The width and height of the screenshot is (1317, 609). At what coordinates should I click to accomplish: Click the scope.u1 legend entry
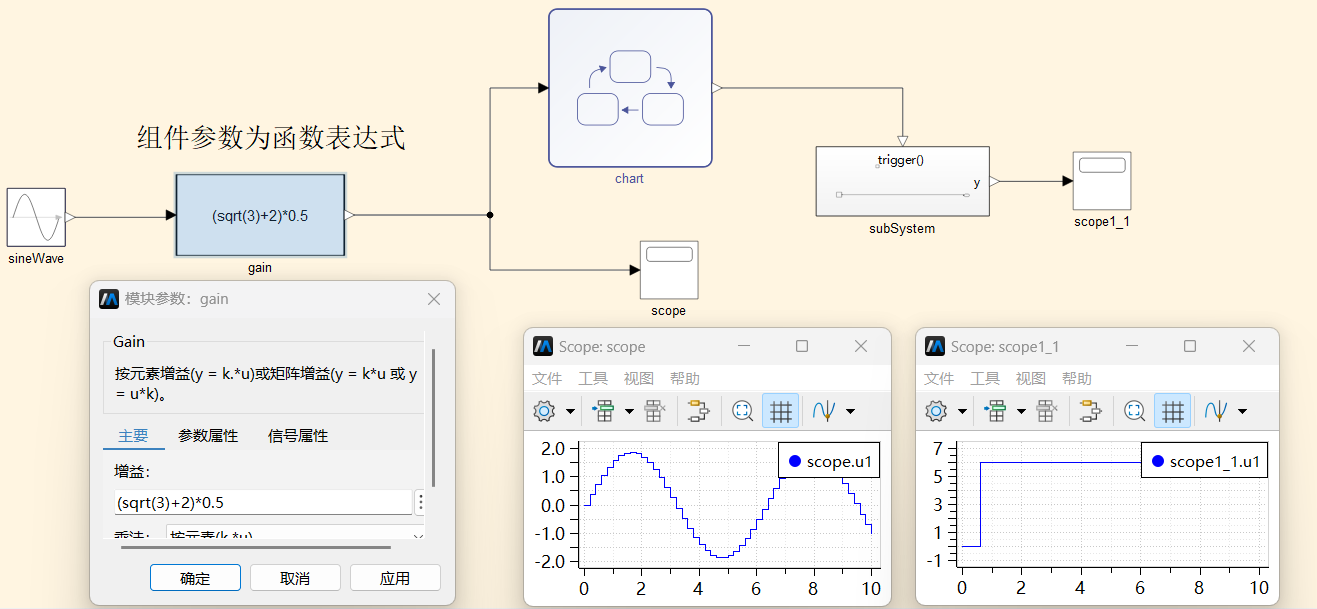828,461
